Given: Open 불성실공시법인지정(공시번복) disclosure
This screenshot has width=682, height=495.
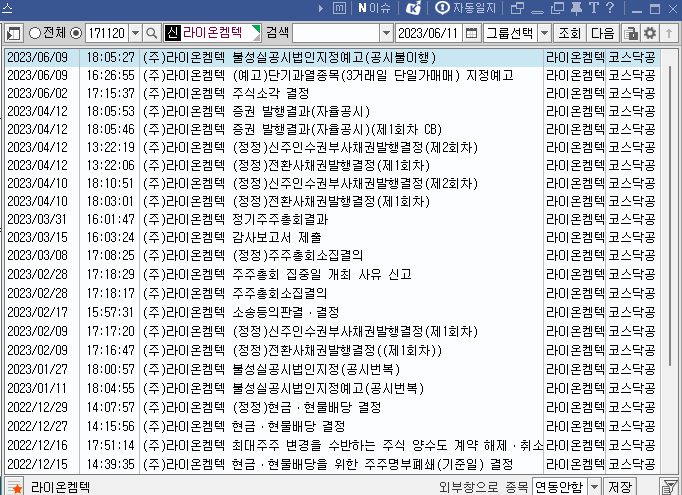Looking at the screenshot, I should [332, 369].
